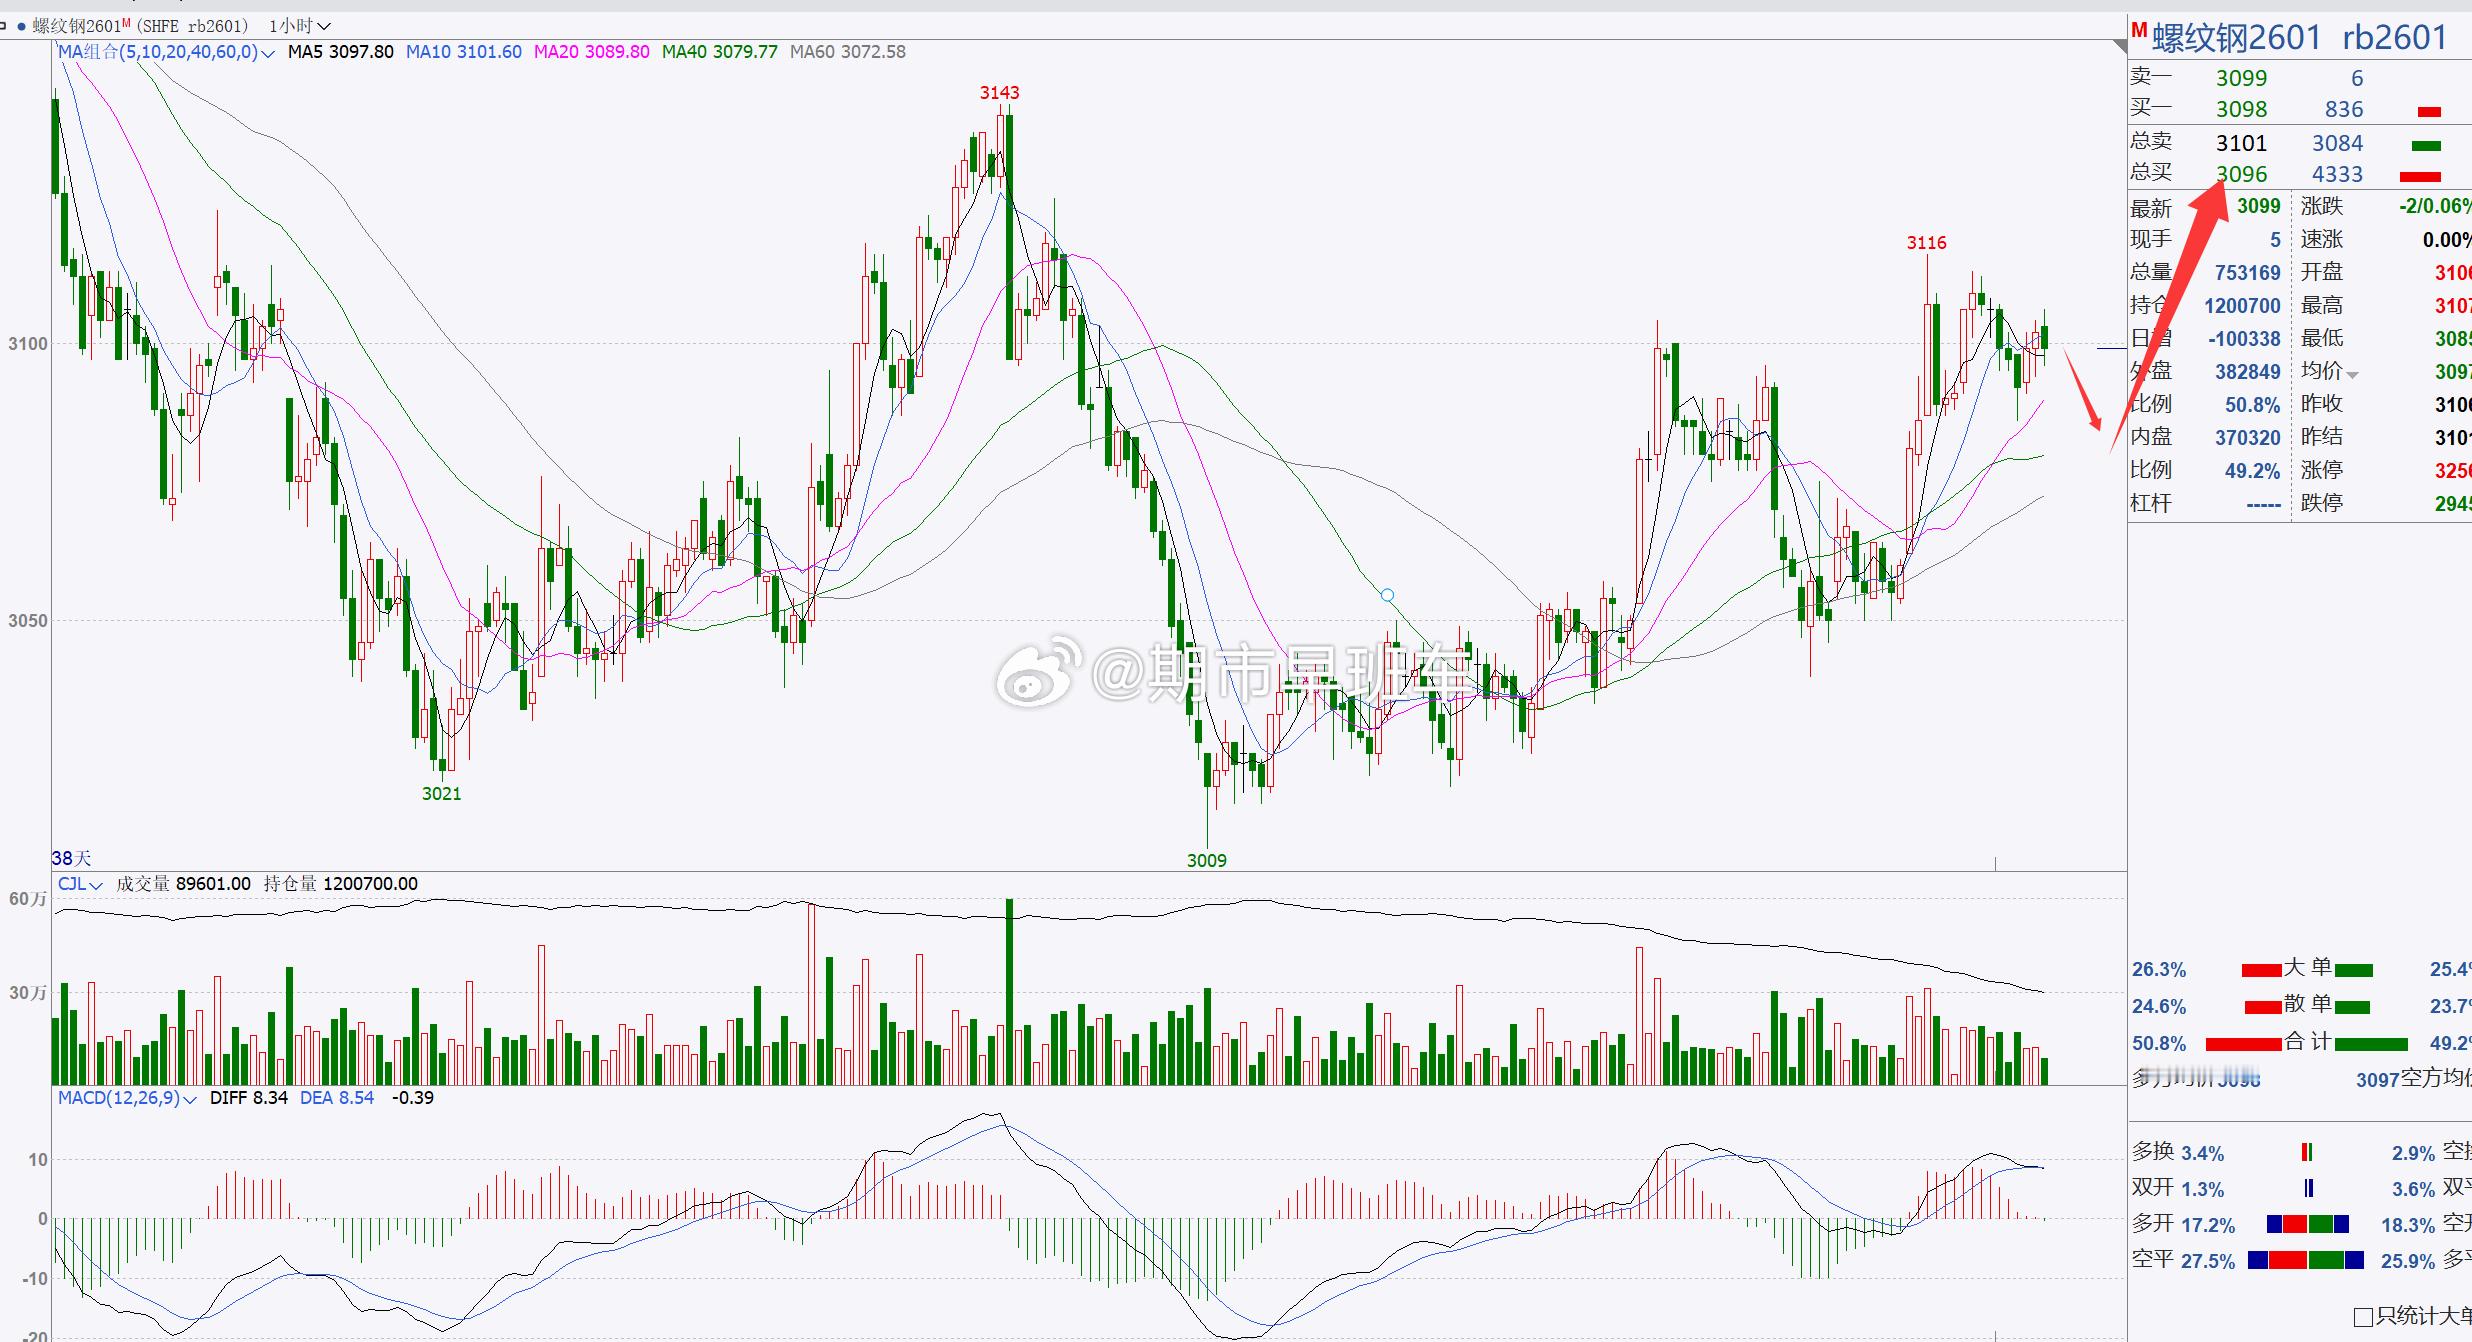The image size is (2472, 1342).
Task: Select the 螺纹钢2601 rb2601 panel title
Action: [x=2298, y=38]
